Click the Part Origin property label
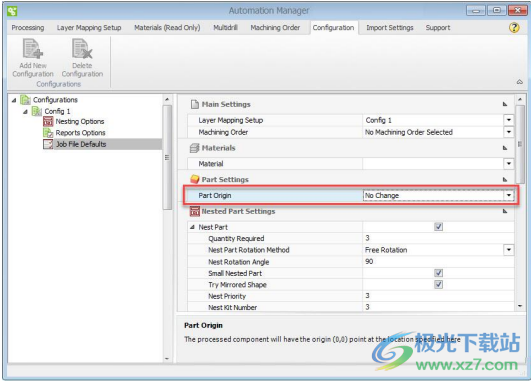The height and width of the screenshot is (381, 531). click(215, 195)
